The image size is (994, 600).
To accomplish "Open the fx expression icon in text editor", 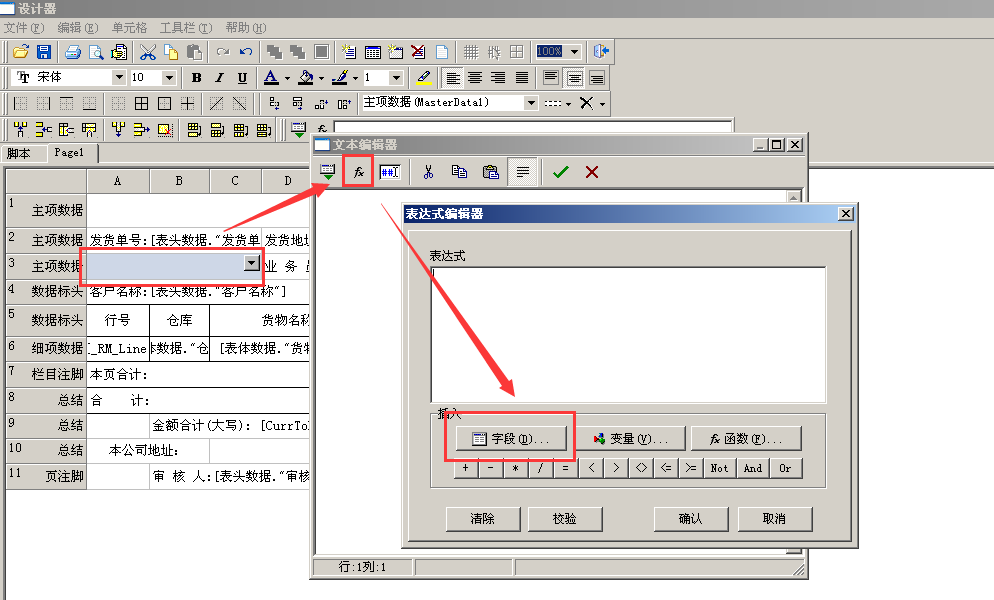I will (359, 172).
